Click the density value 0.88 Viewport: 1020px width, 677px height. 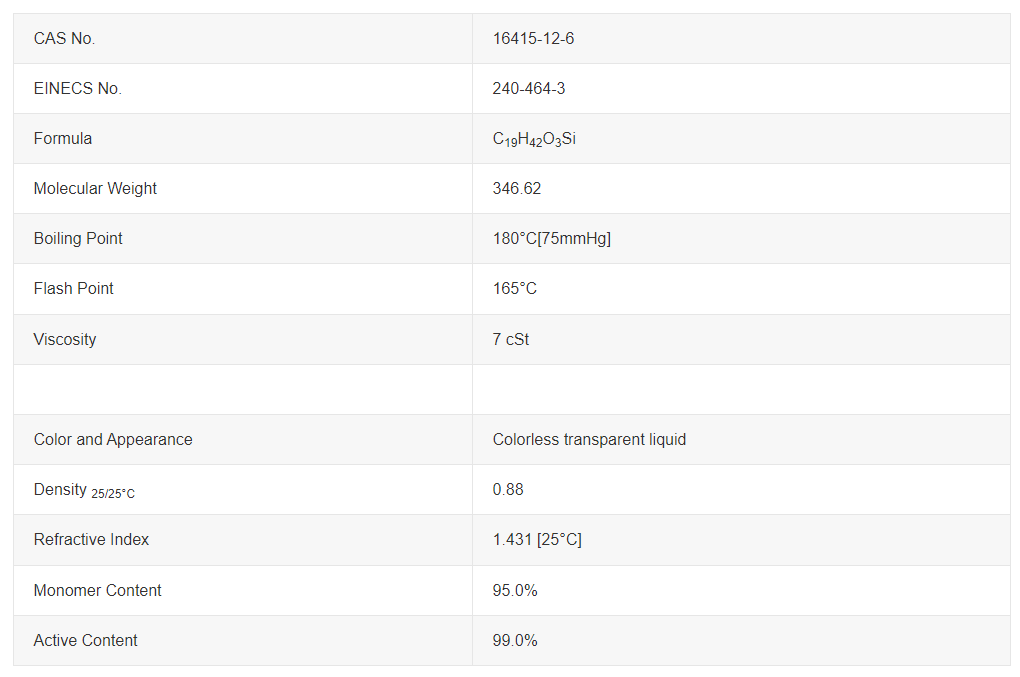(x=508, y=490)
